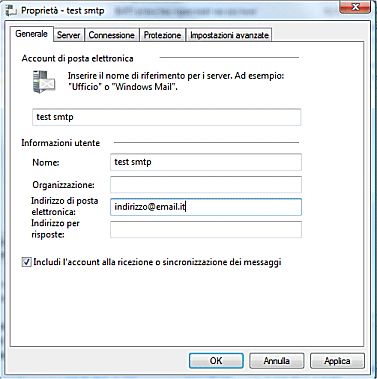This screenshot has height=379, width=377.
Task: Click the Indirizzo di posta elettronica field
Action: coord(206,207)
